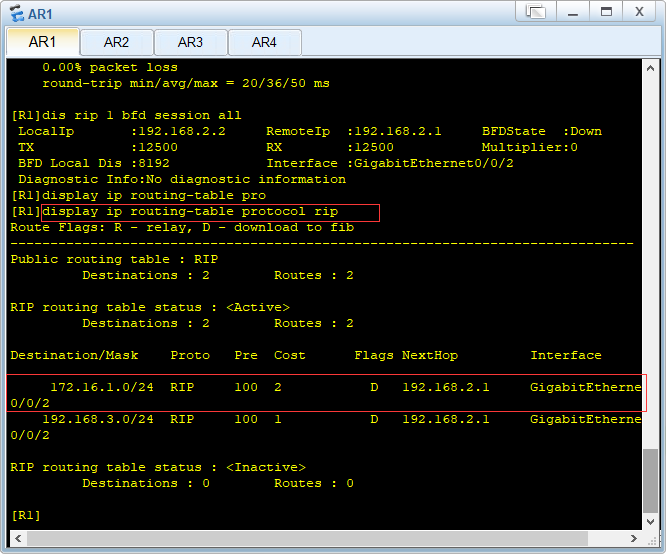Click the horizontal scrollbar left arrow
Screen dimensions: 666x554
[18, 539]
